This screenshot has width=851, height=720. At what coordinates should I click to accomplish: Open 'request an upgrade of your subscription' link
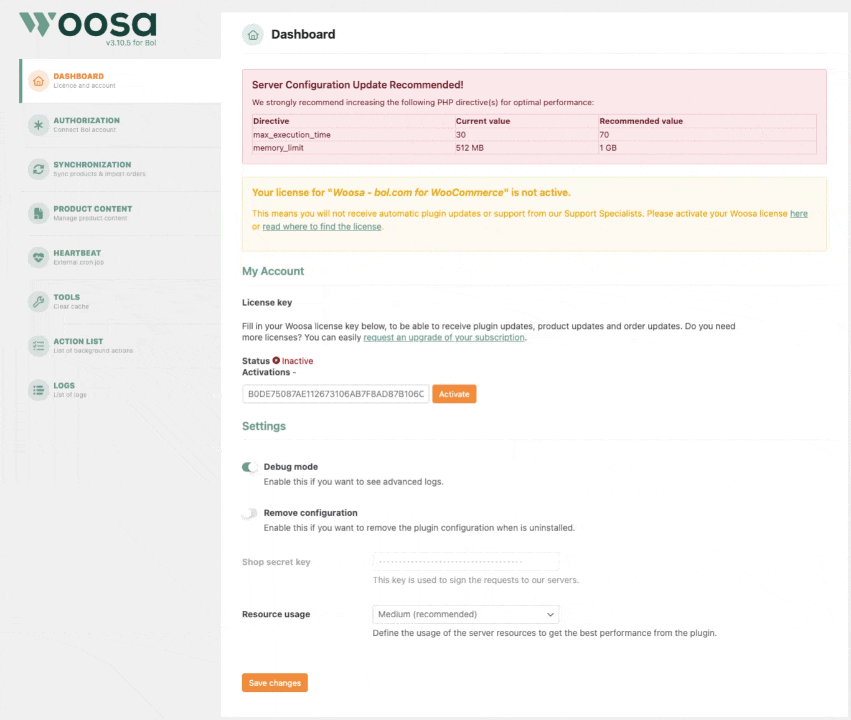coord(444,337)
